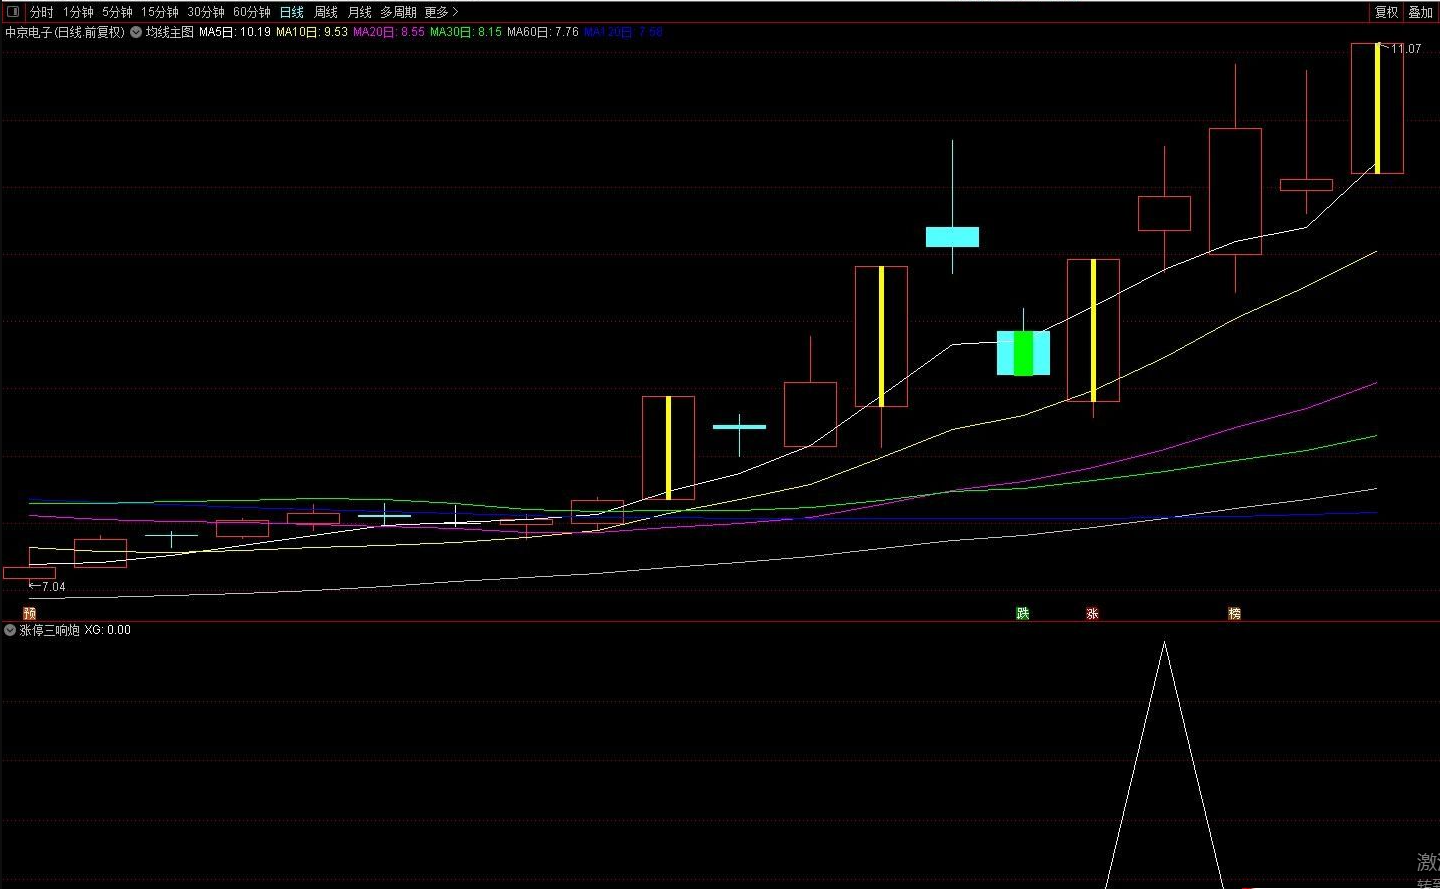Select the 15分钟 period tab
Viewport: 1440px width, 889px height.
point(159,12)
